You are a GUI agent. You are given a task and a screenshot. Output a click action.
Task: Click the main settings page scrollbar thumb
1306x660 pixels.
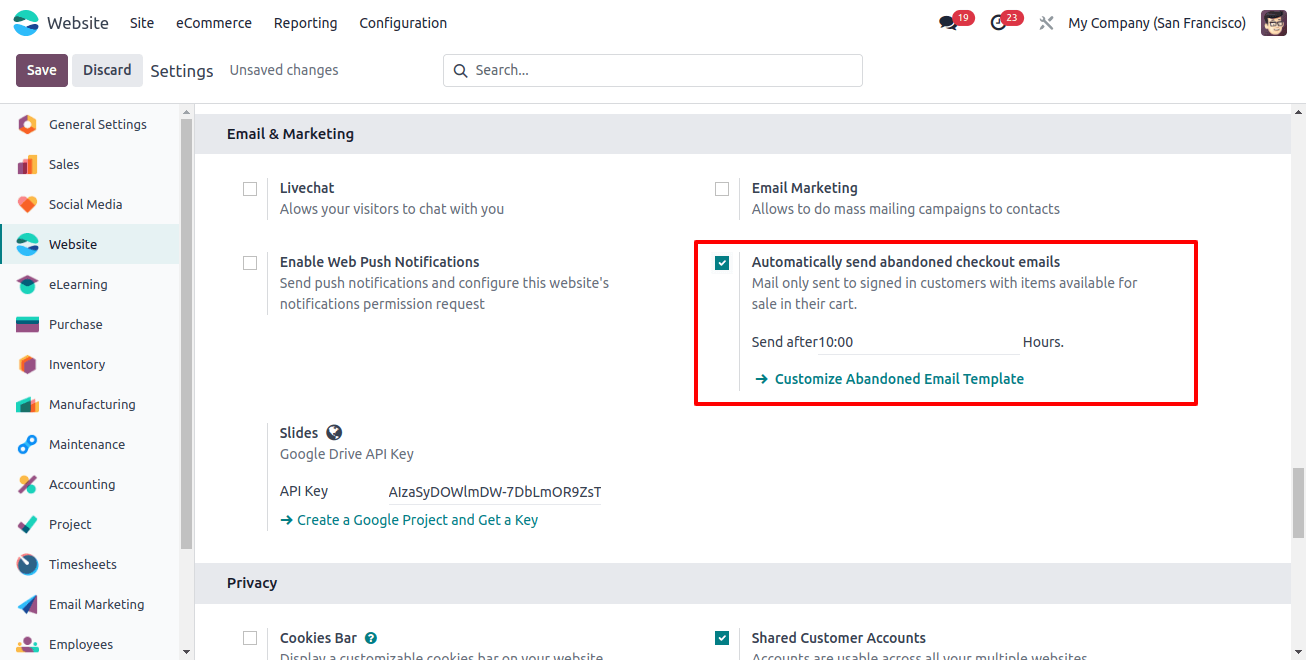[1298, 502]
